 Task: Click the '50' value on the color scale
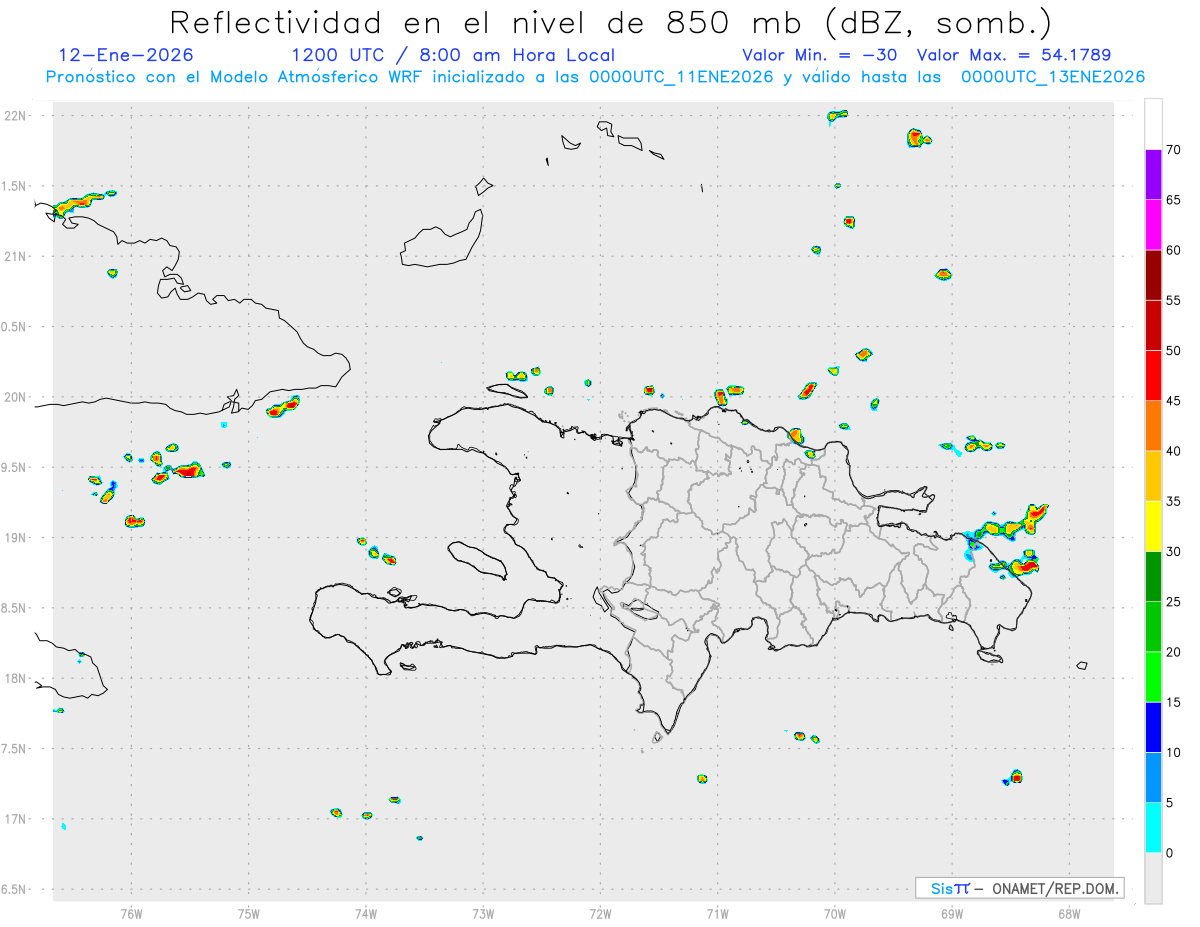1174,351
